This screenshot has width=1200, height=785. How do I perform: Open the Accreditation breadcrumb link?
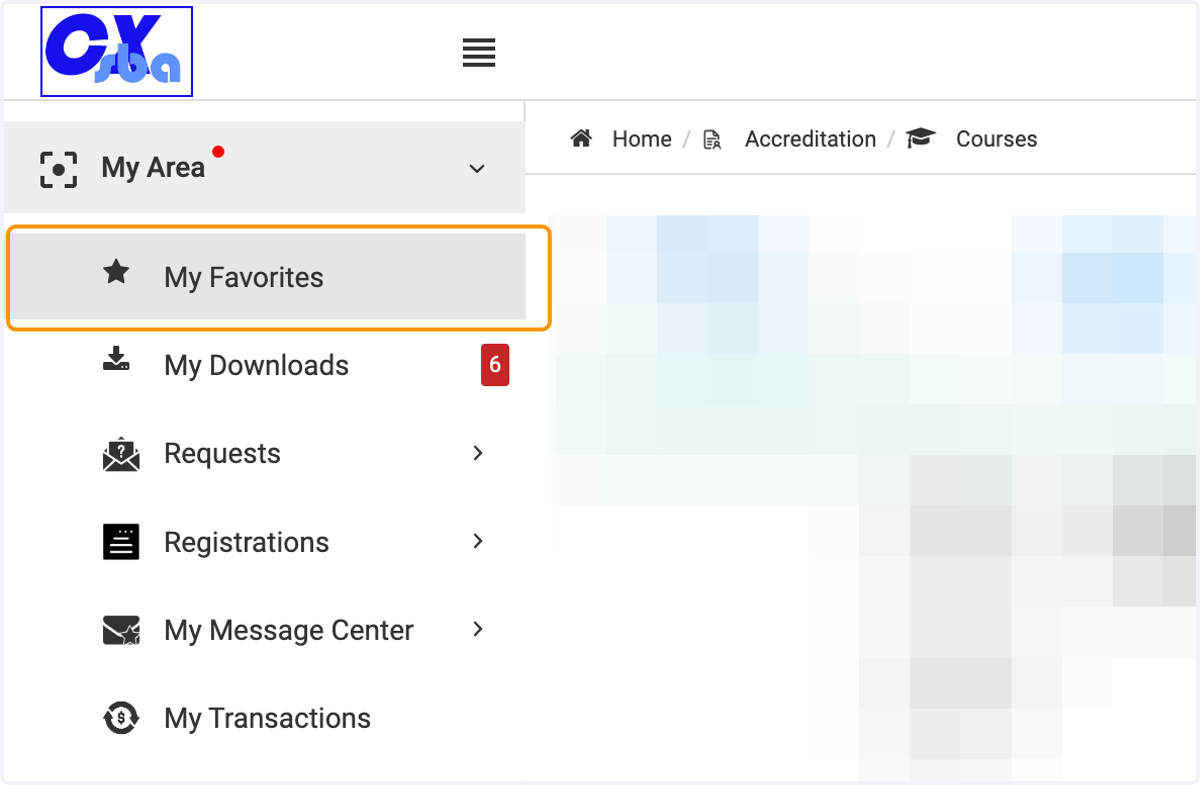(x=810, y=139)
